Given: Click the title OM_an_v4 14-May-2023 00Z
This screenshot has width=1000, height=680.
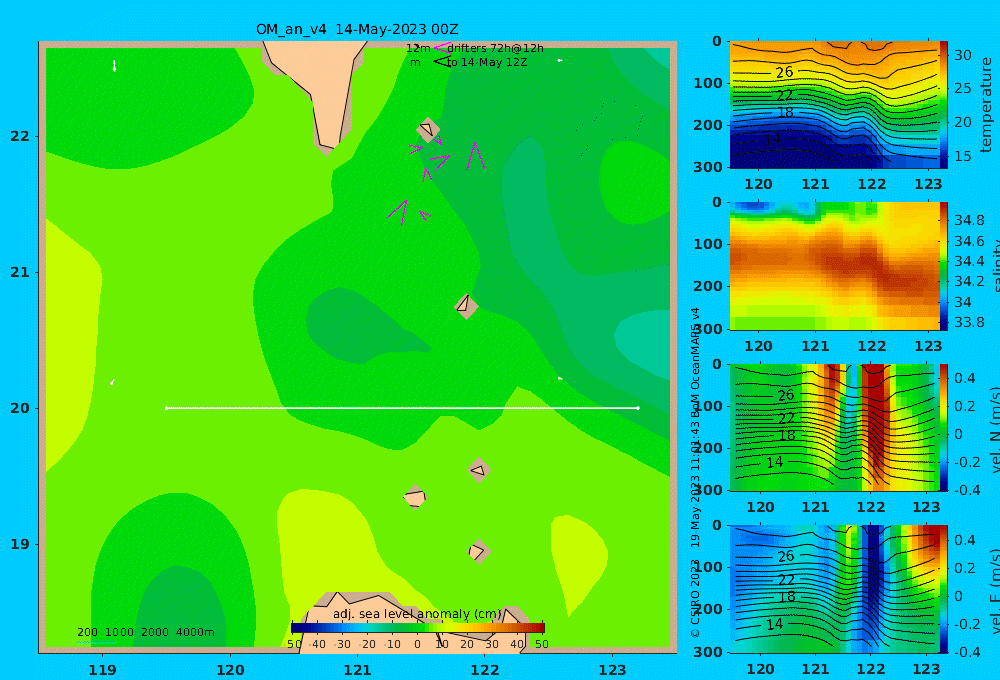Looking at the screenshot, I should pos(357,29).
